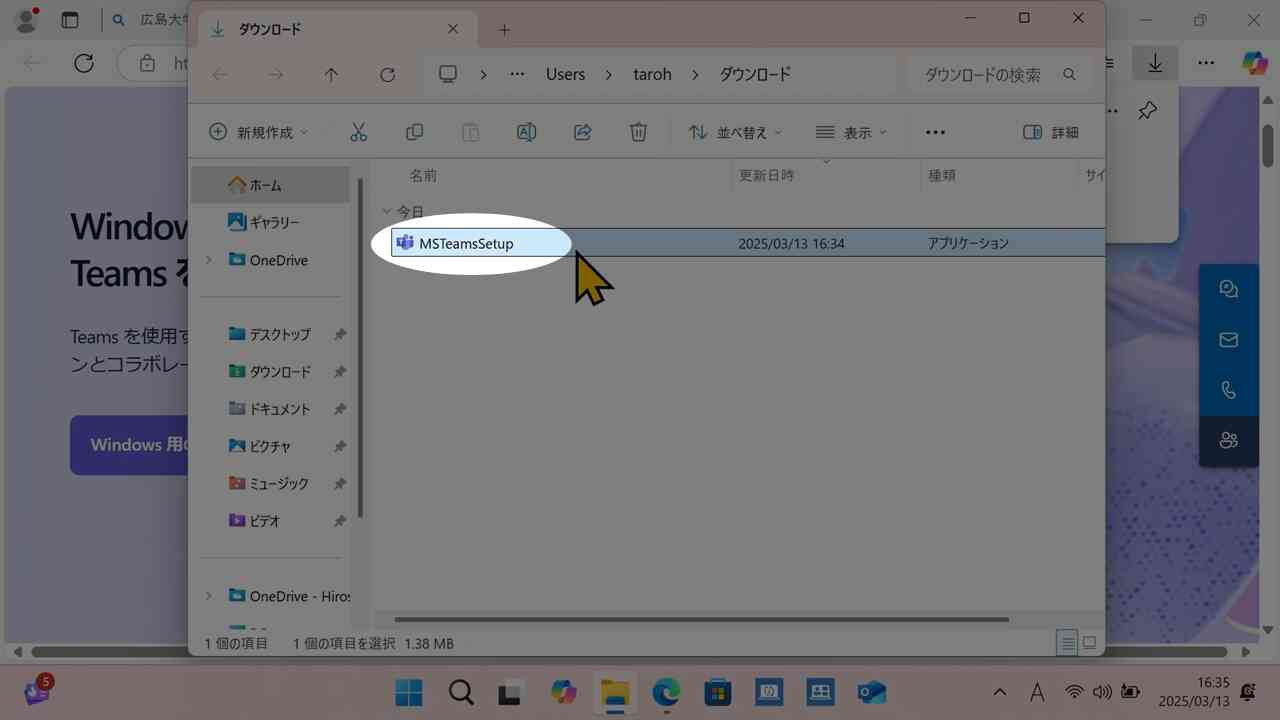Viewport: 1280px width, 720px height.
Task: Click inside the ダウンロードの検索 search box
Action: [x=985, y=74]
